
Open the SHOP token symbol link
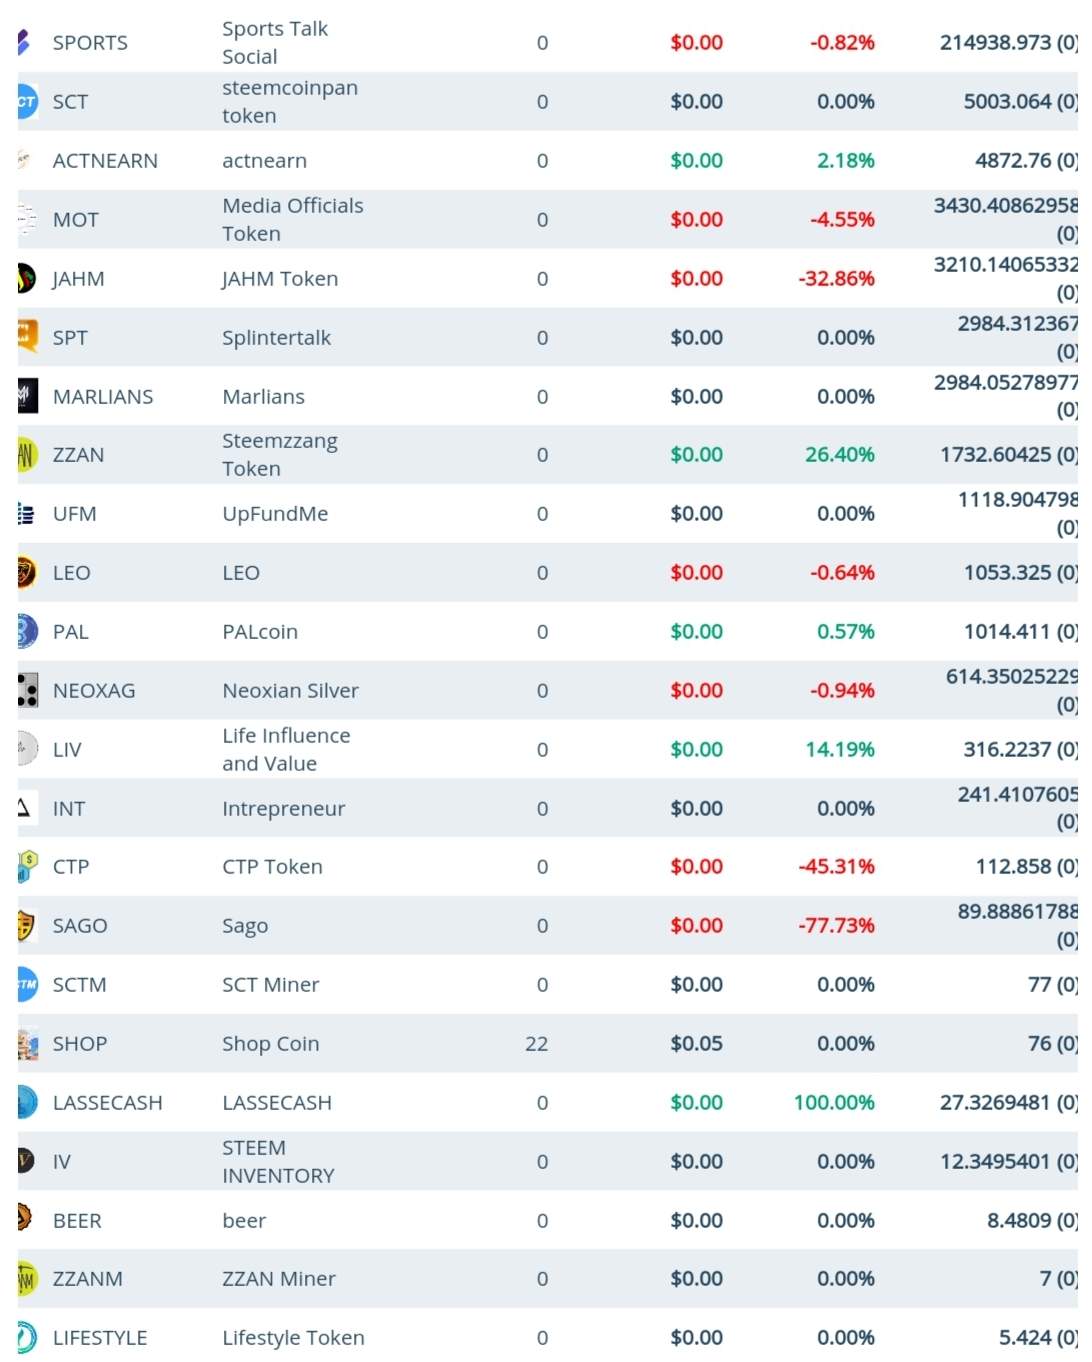coord(80,1044)
